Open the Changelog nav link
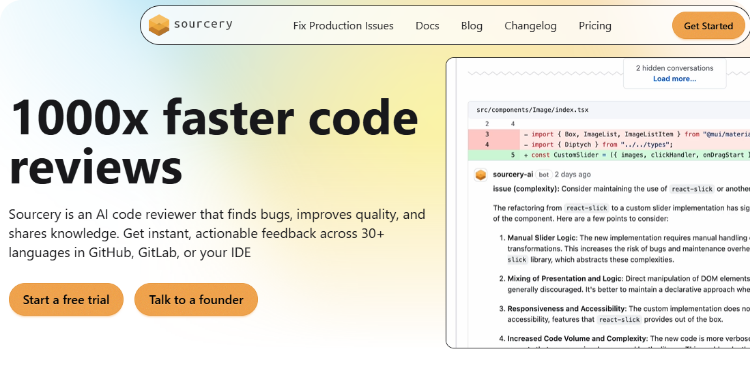 (x=530, y=26)
